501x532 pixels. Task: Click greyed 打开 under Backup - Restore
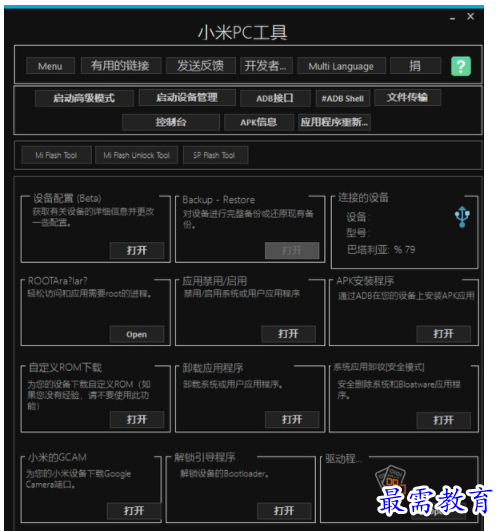[292, 250]
